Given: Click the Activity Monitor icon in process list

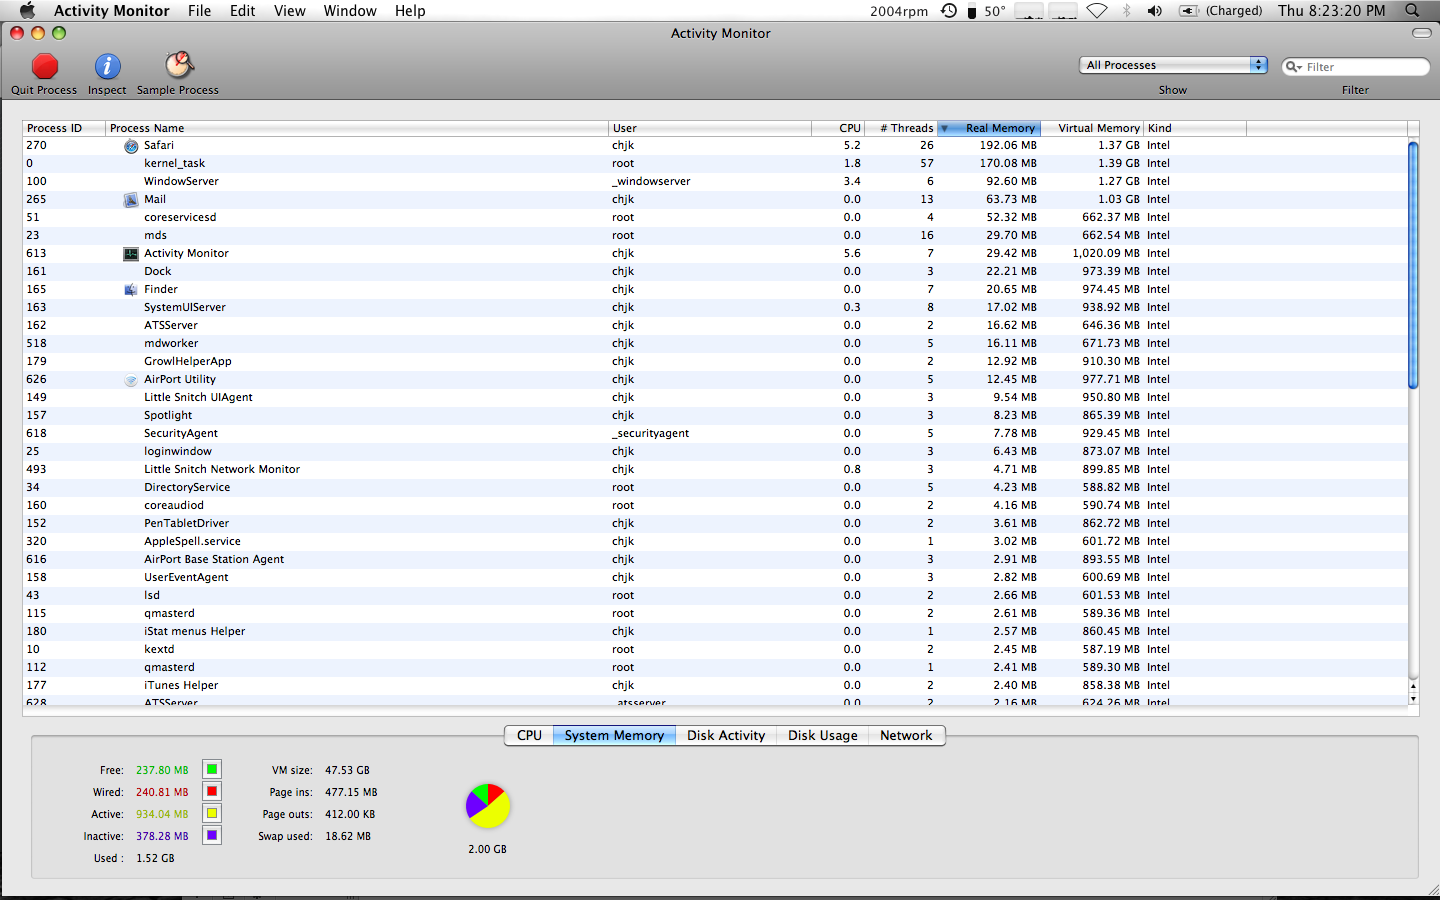Looking at the screenshot, I should pos(131,254).
